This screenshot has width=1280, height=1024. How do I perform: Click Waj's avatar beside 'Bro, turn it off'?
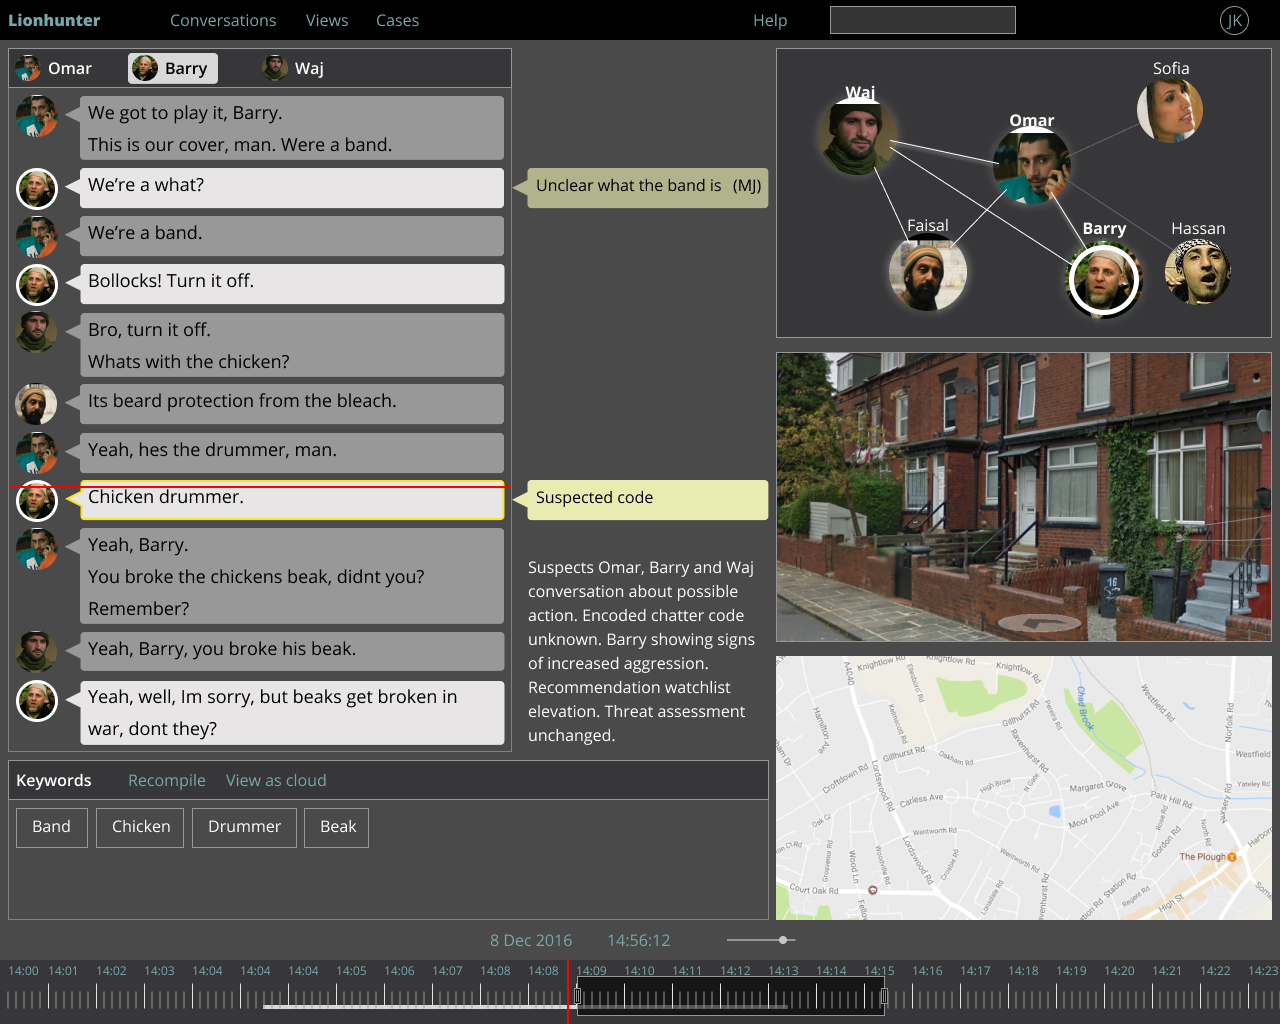pyautogui.click(x=37, y=333)
